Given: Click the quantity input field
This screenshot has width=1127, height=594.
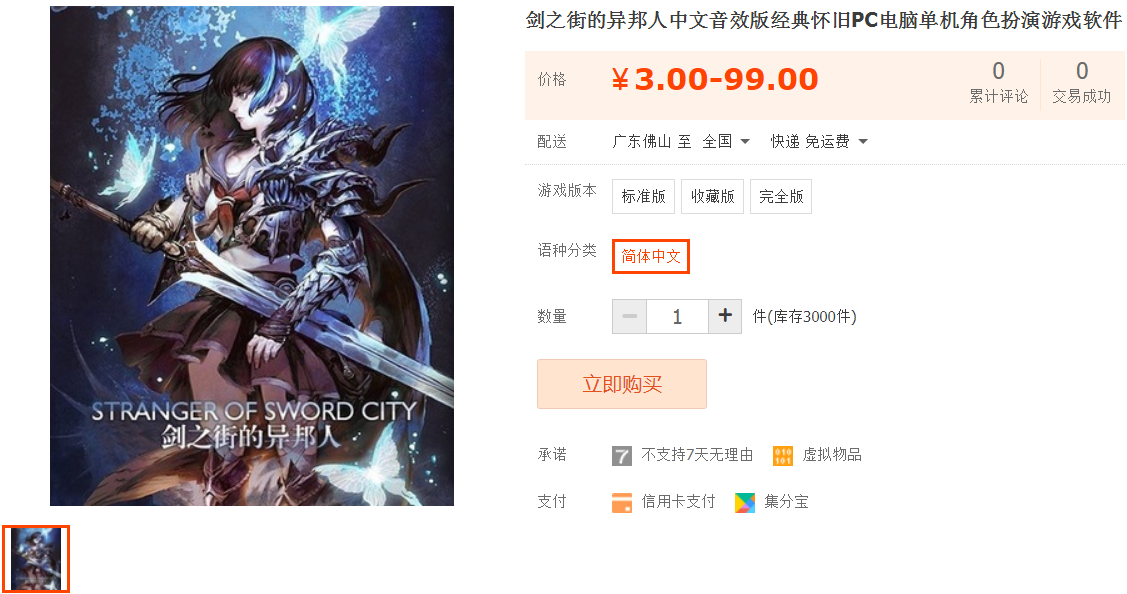Looking at the screenshot, I should 677,316.
